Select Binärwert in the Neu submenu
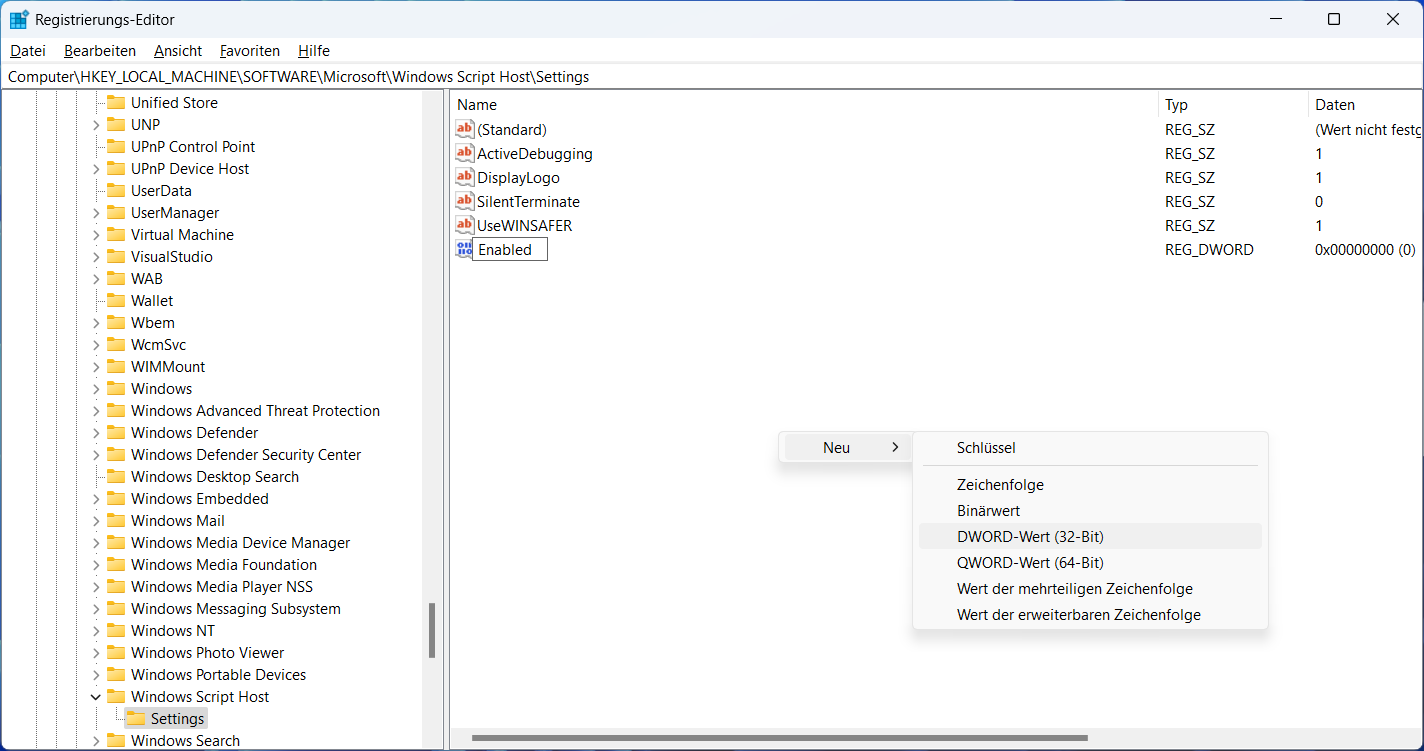 click(x=1090, y=510)
